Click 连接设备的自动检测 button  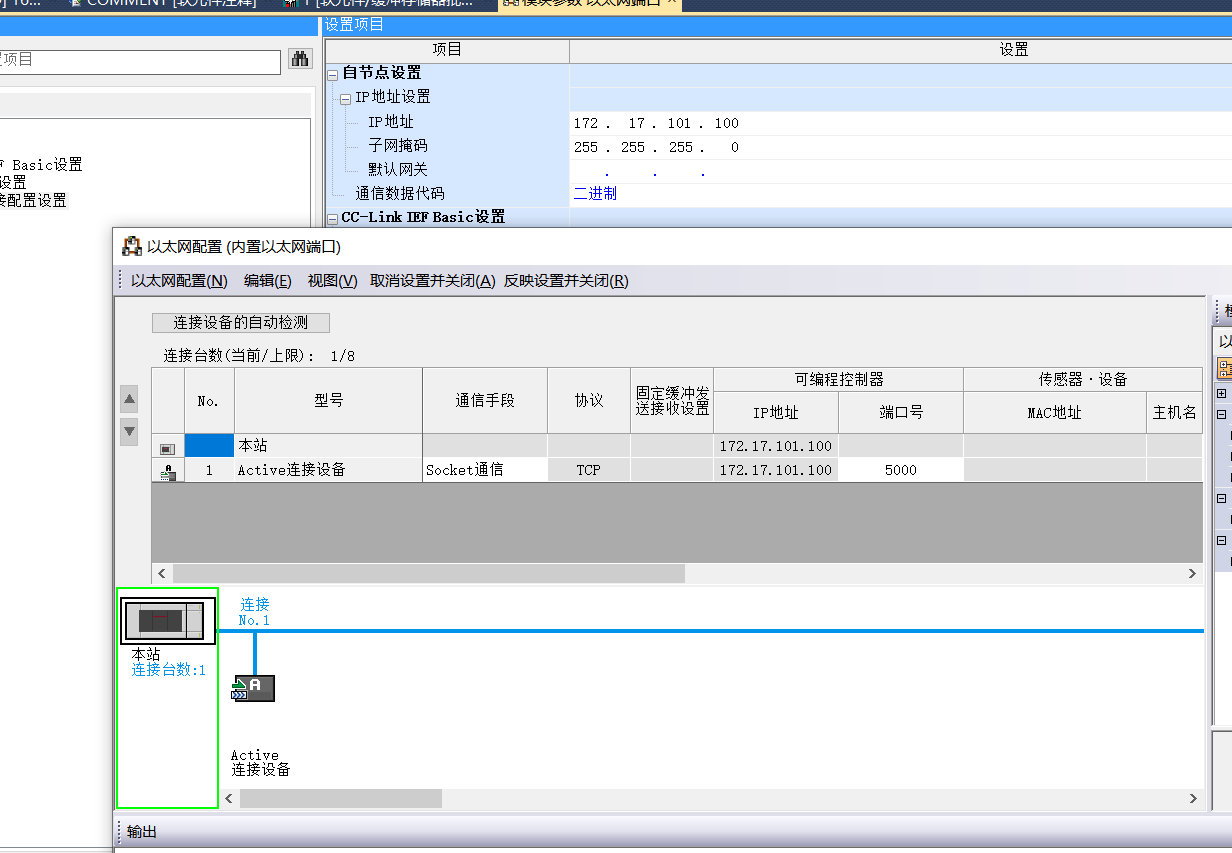tap(240, 323)
